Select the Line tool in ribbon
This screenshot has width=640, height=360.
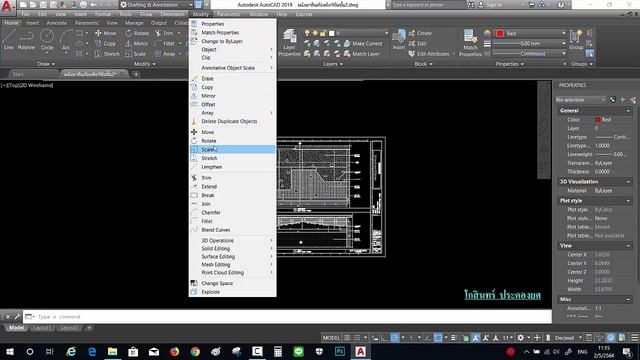click(9, 40)
